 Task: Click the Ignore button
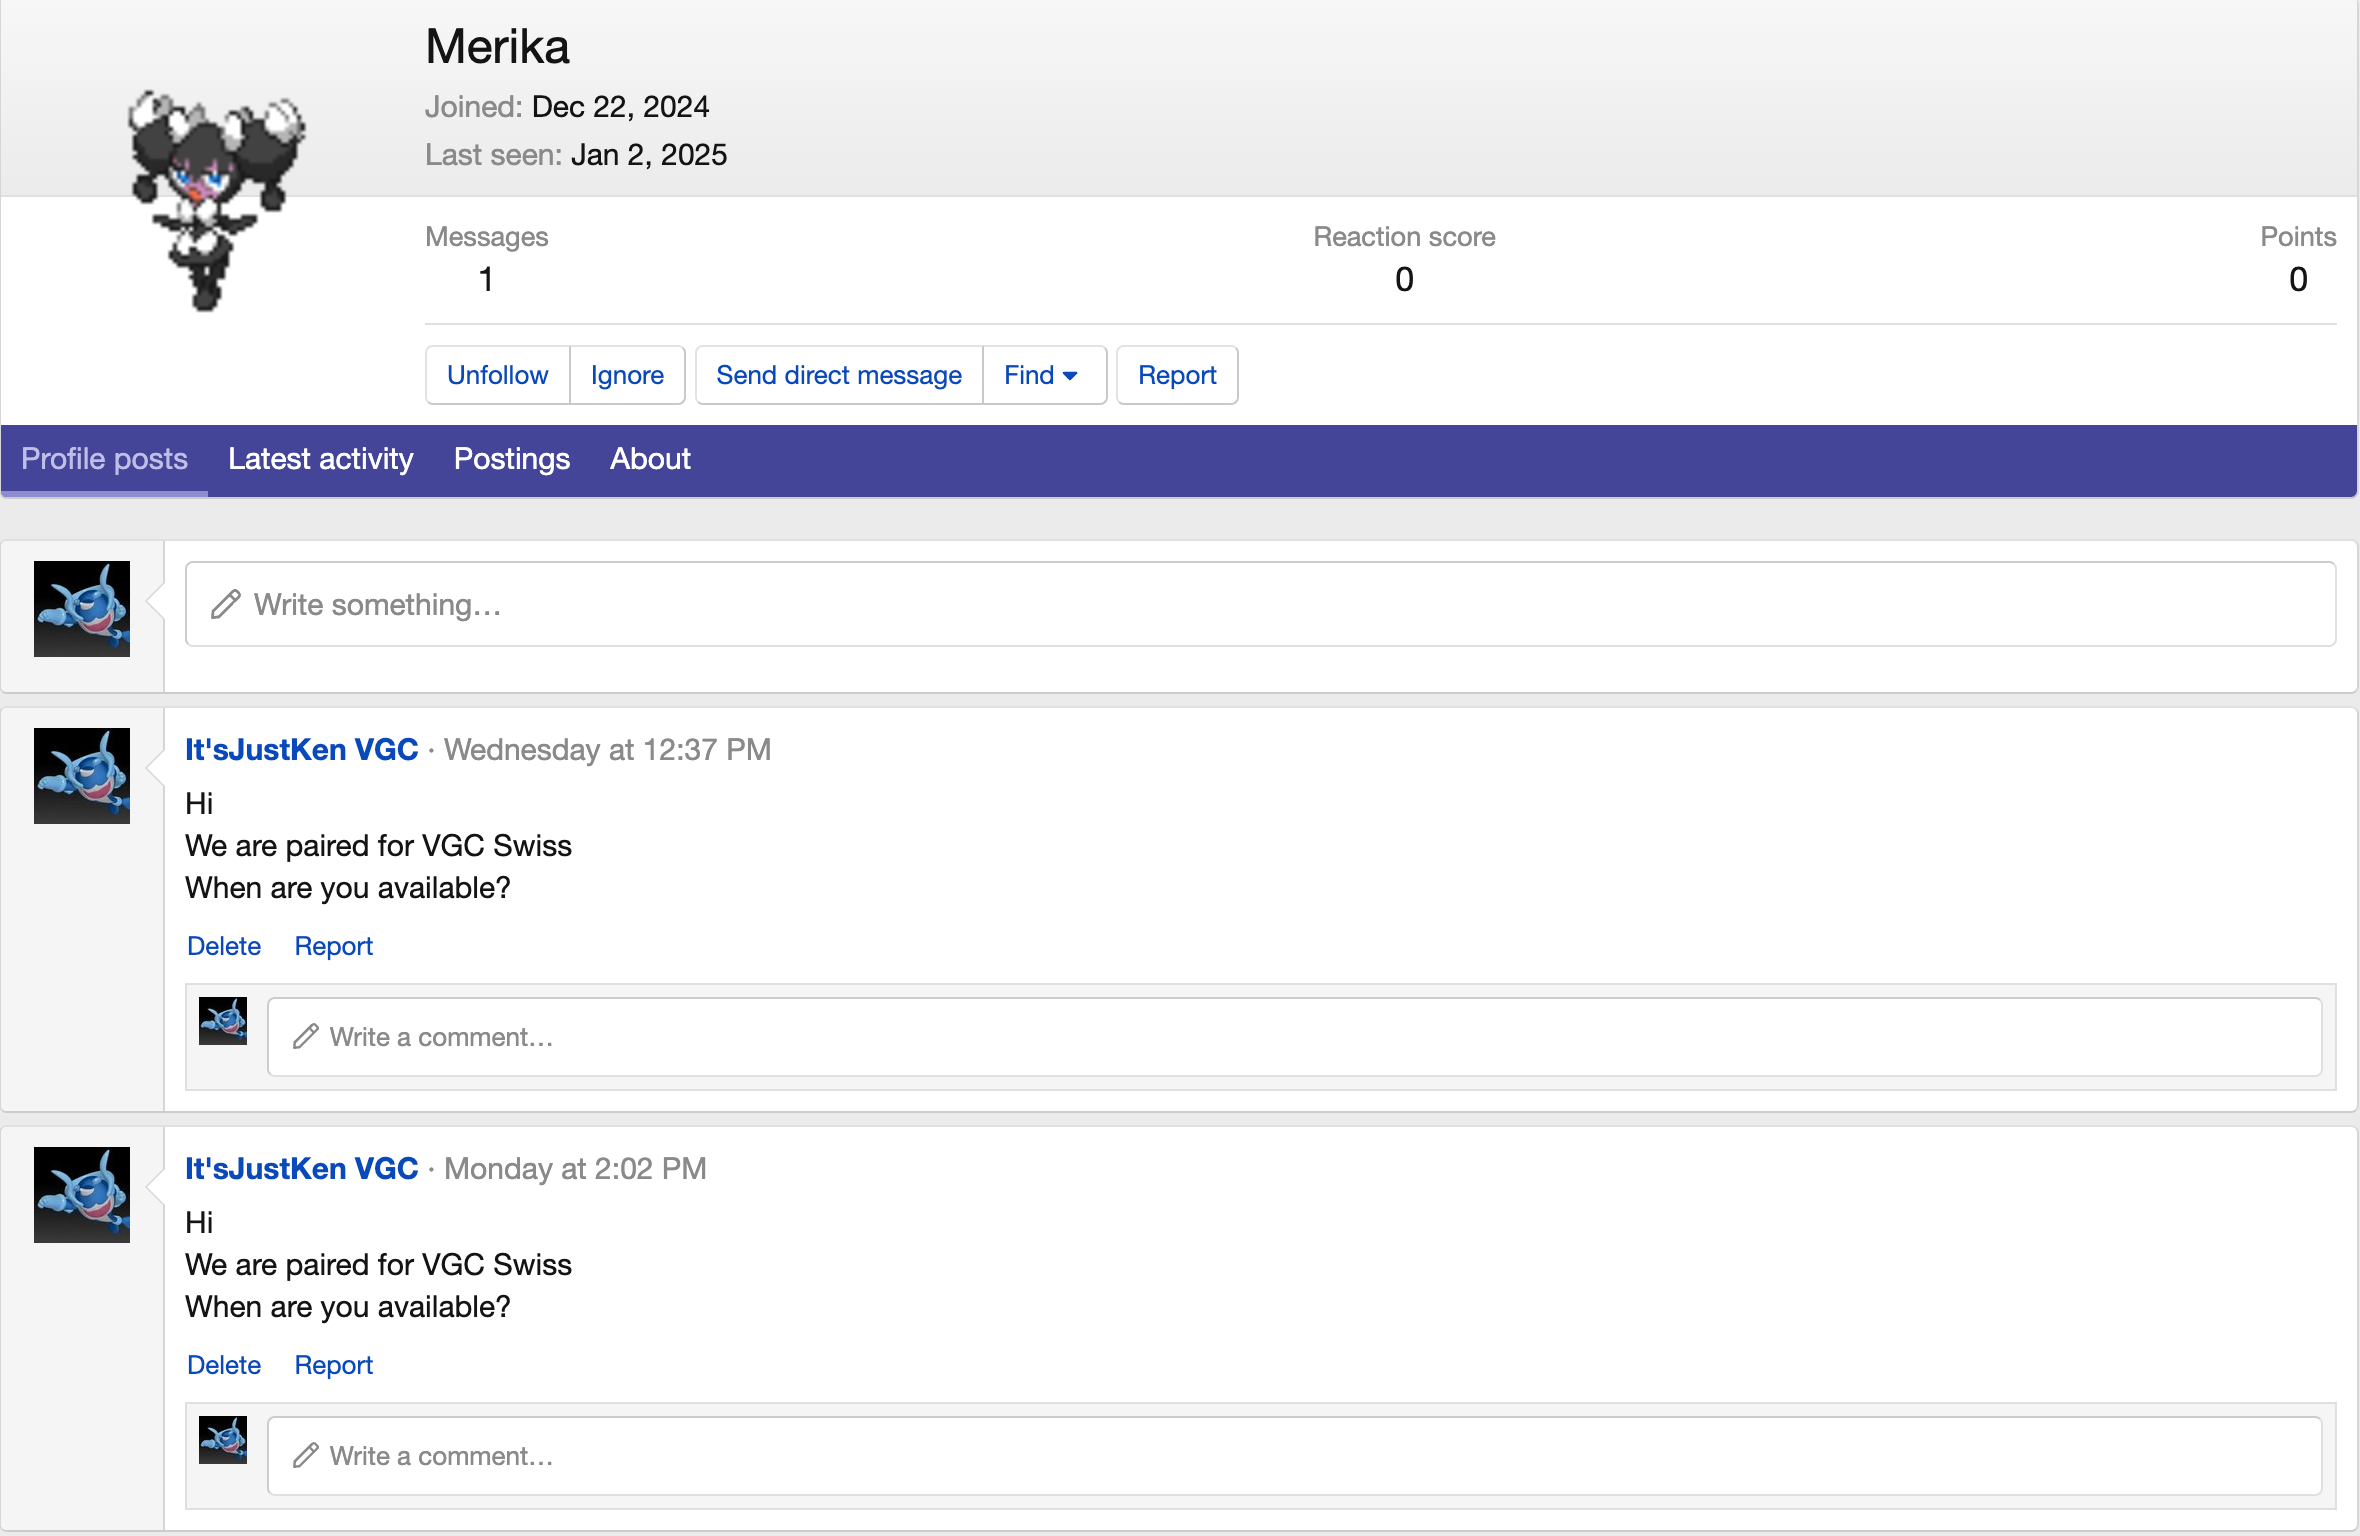click(x=627, y=375)
